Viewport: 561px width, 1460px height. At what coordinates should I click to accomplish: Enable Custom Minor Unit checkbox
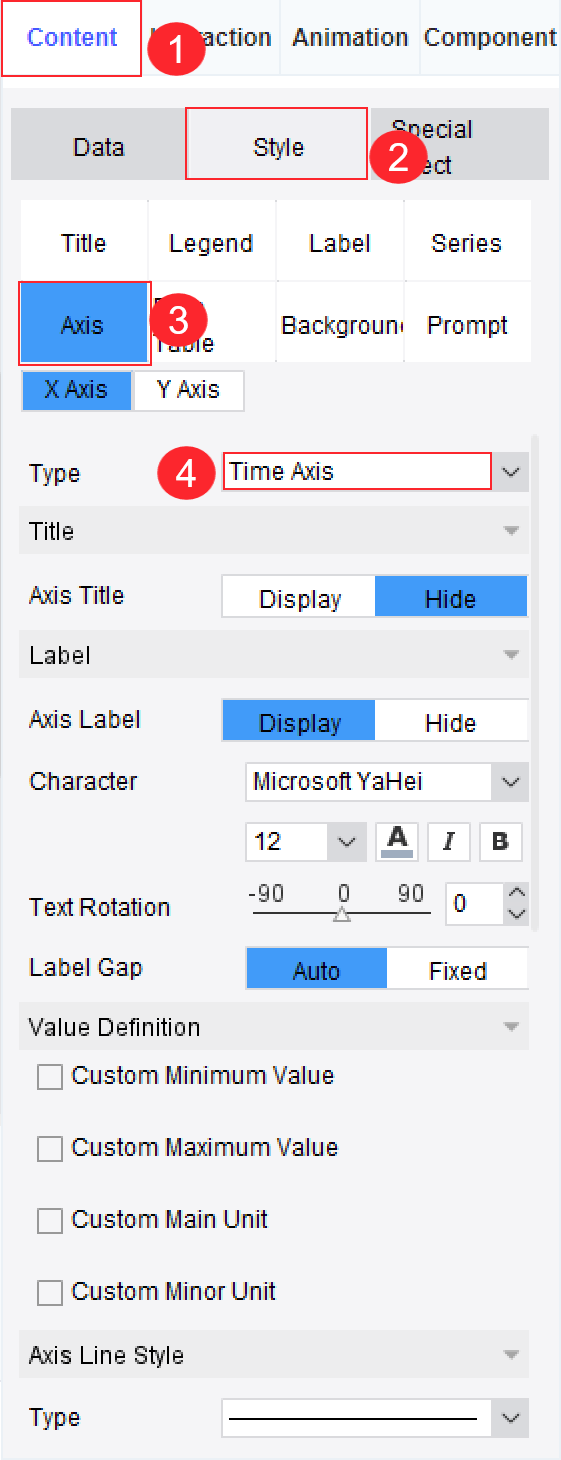pos(49,1293)
